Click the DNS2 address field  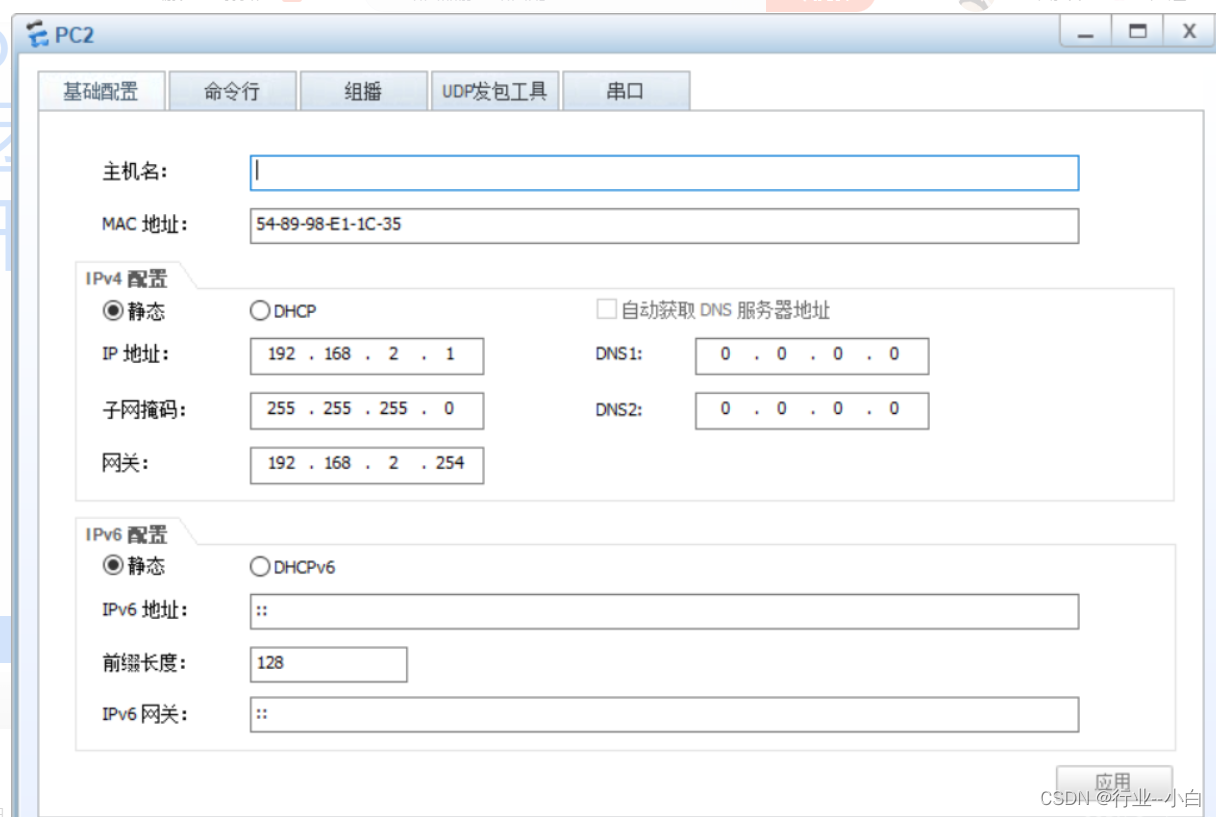tap(812, 410)
